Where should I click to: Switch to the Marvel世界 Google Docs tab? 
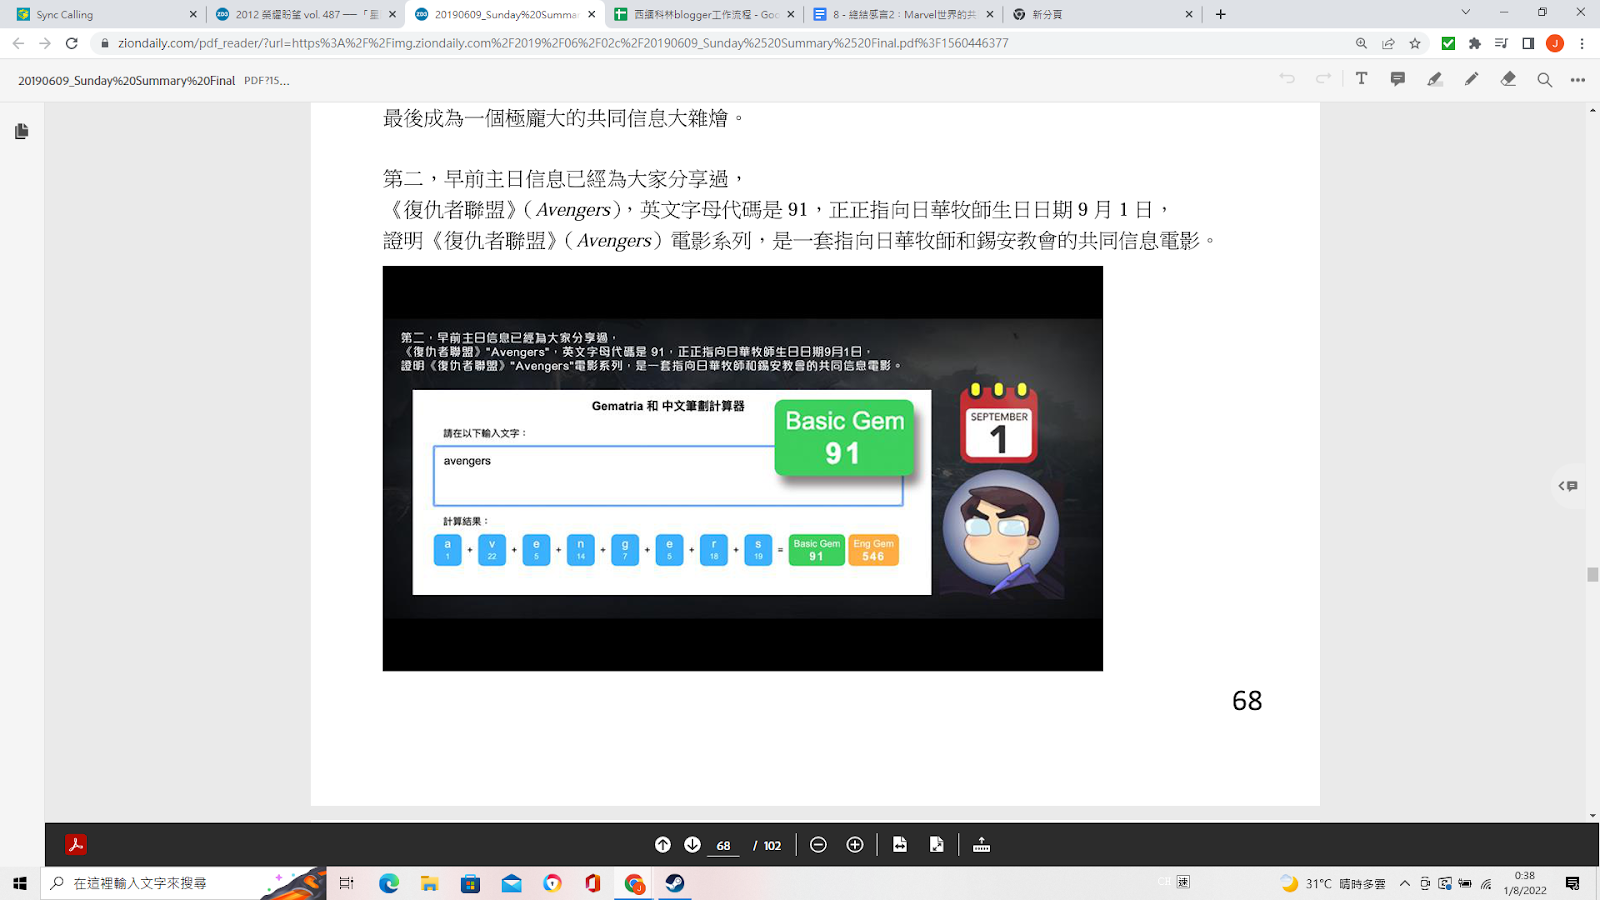[x=903, y=14]
